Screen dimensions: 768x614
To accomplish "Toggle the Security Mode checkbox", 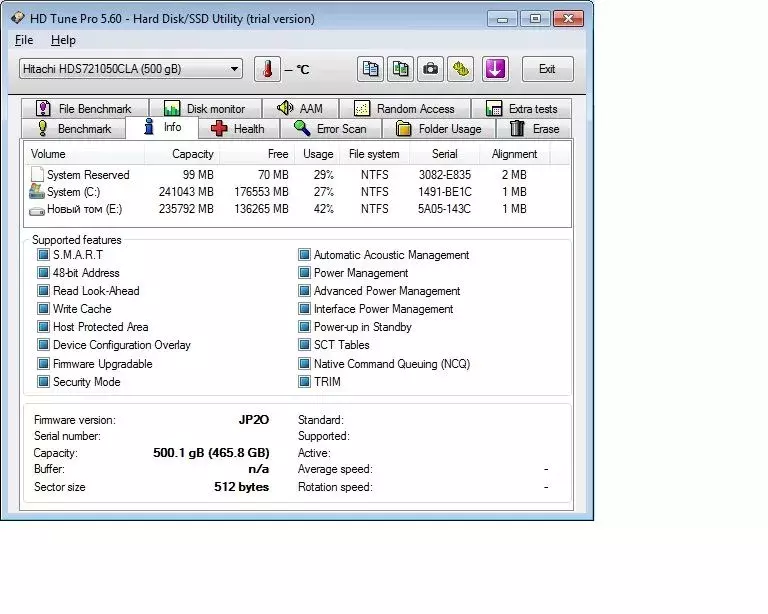I will click(44, 381).
